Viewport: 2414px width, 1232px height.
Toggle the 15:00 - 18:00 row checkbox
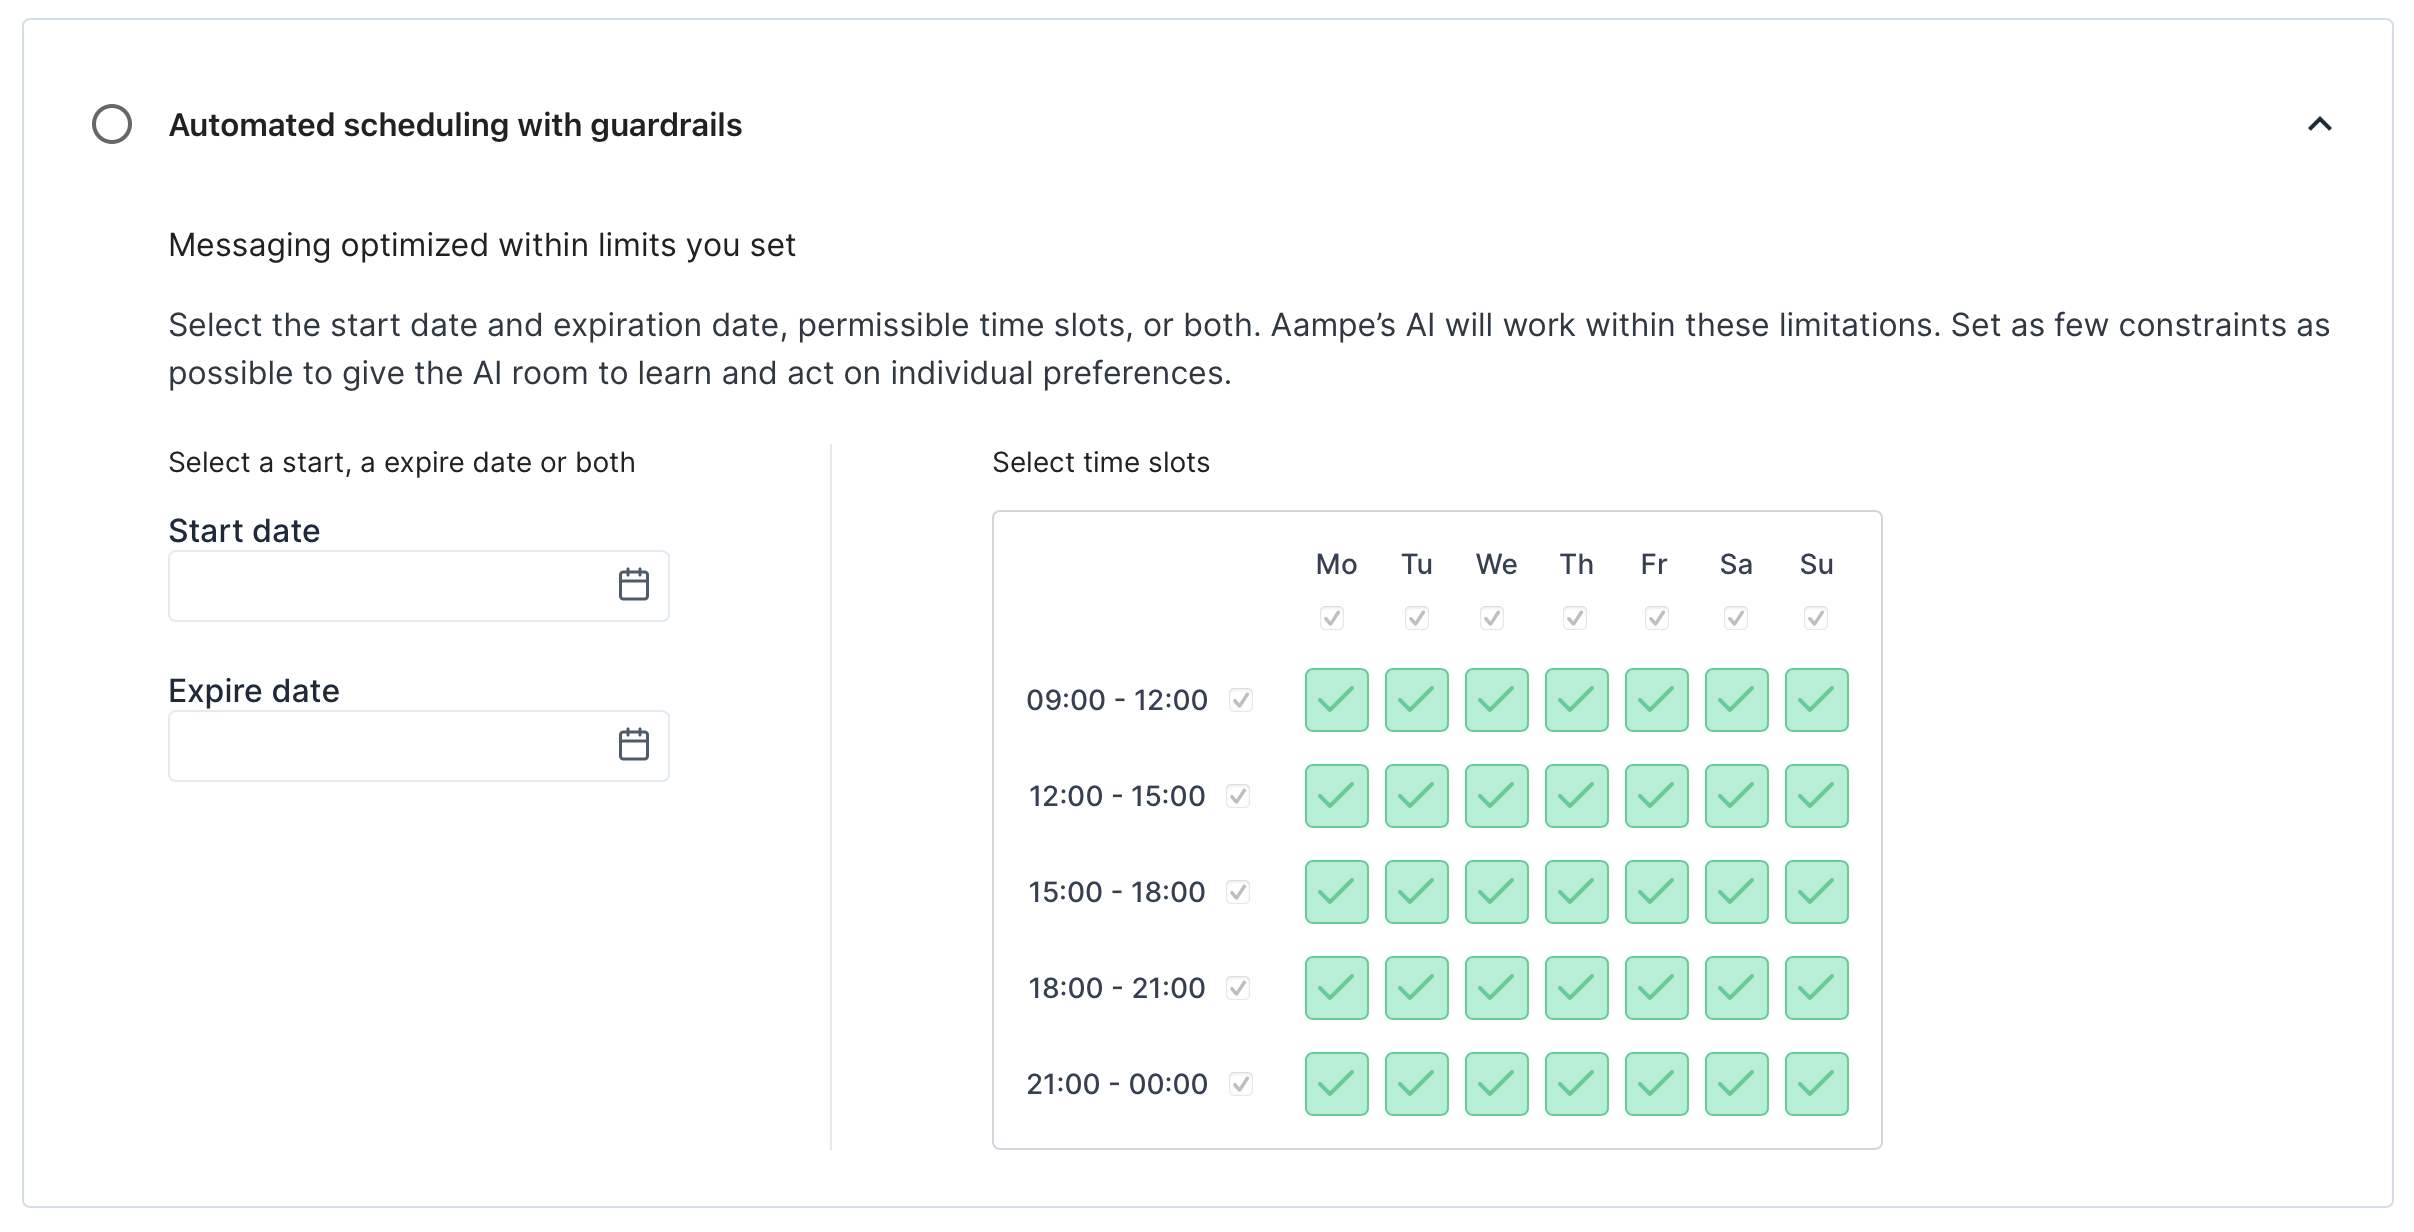[1238, 892]
